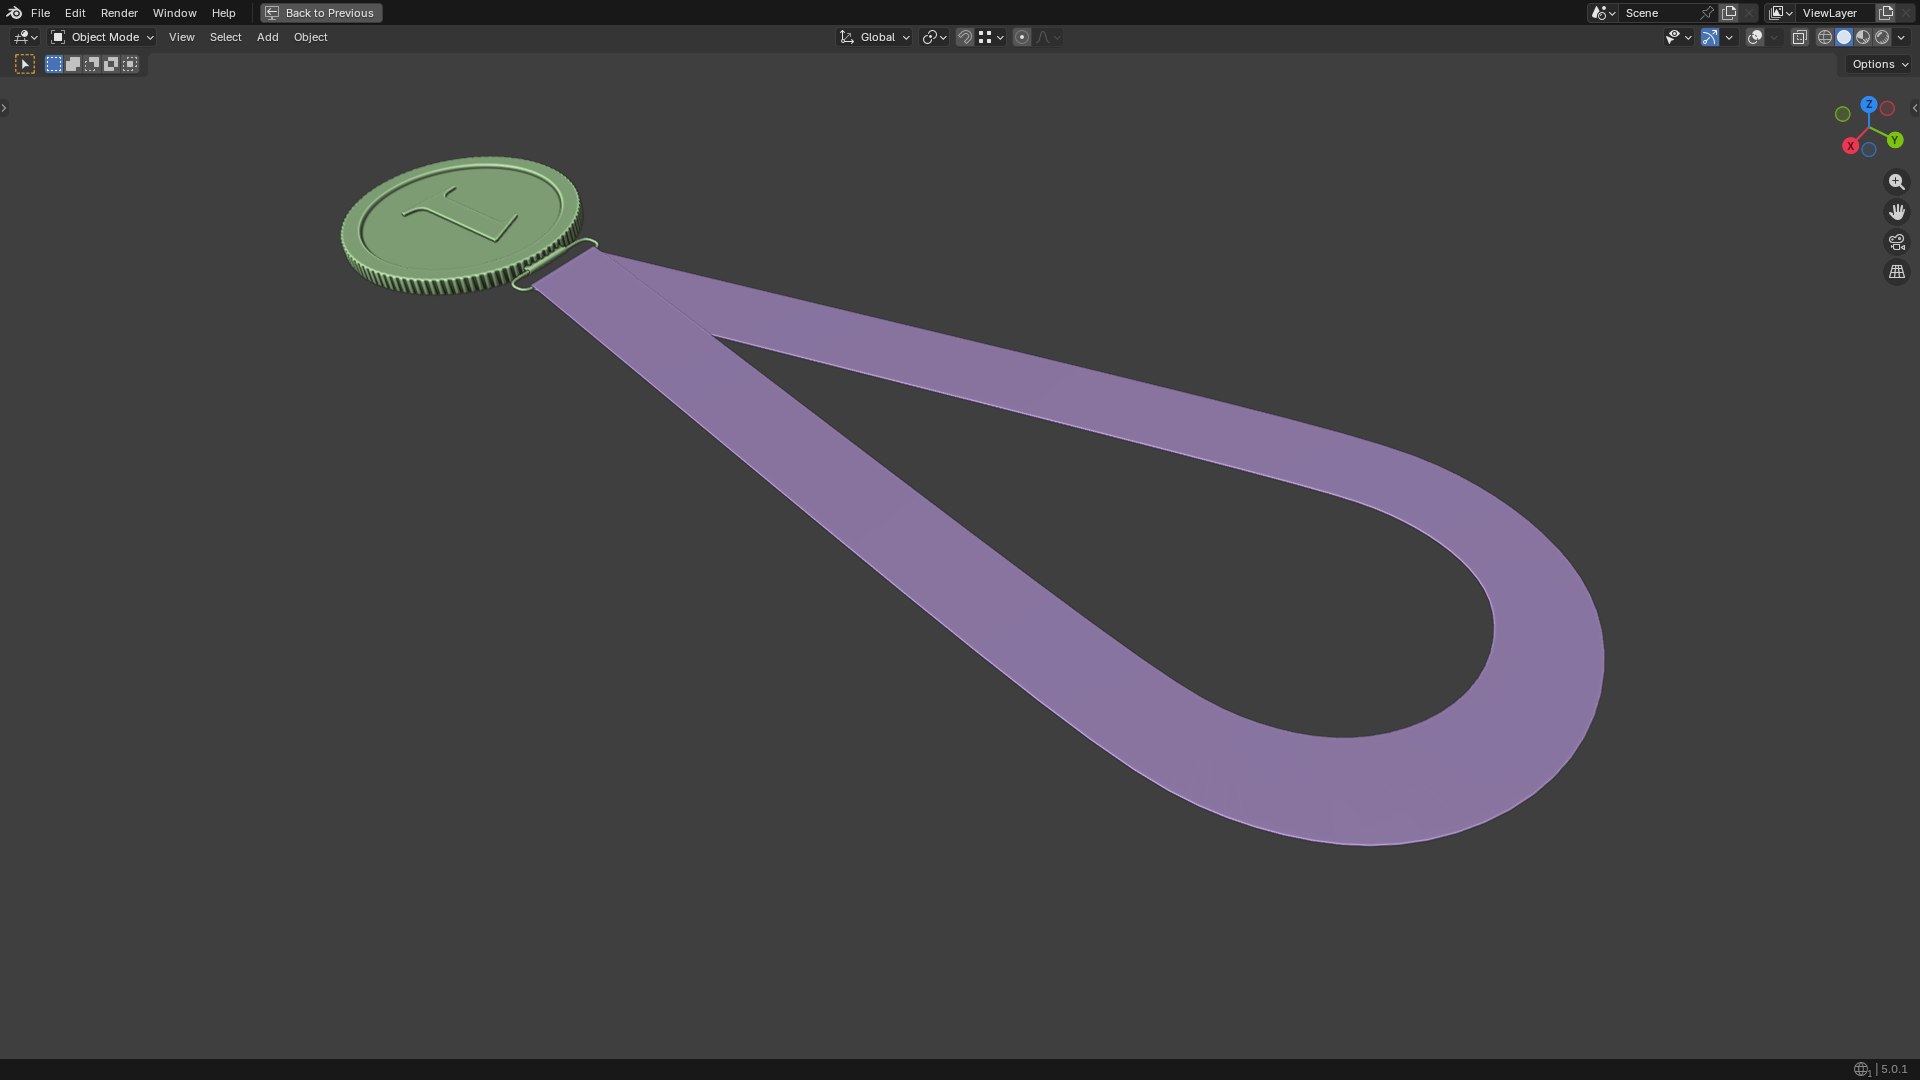Open the viewport Object menu
This screenshot has width=1920, height=1080.
[x=310, y=37]
